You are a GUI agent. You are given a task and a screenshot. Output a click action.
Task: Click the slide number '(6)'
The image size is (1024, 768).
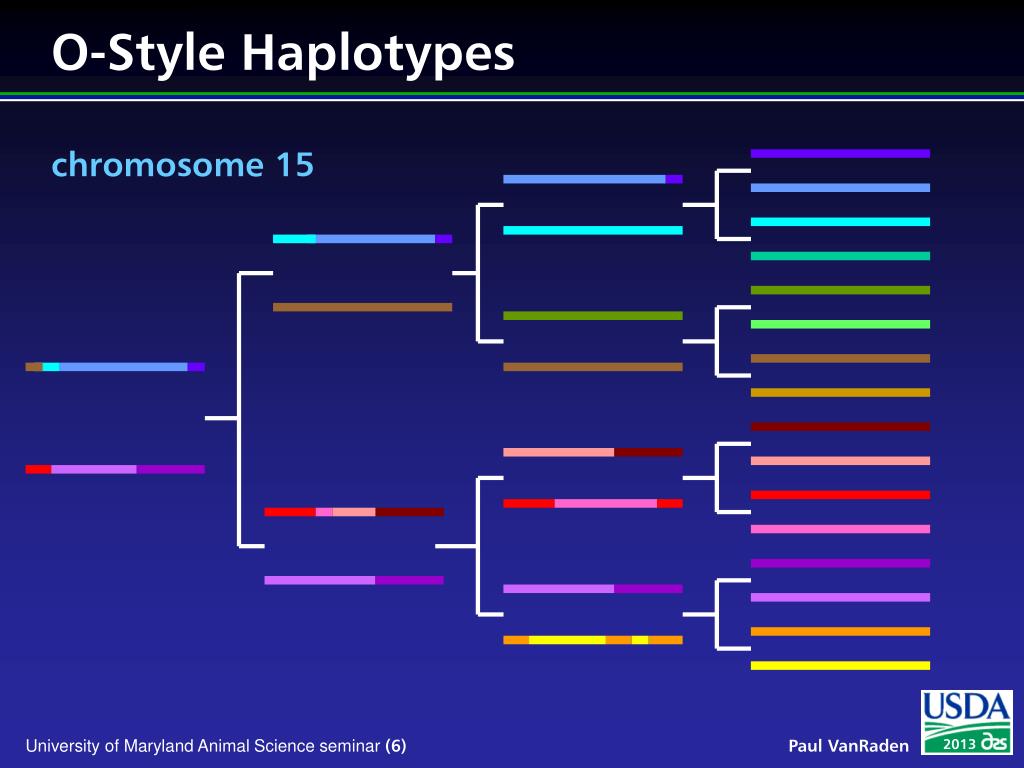coord(396,746)
